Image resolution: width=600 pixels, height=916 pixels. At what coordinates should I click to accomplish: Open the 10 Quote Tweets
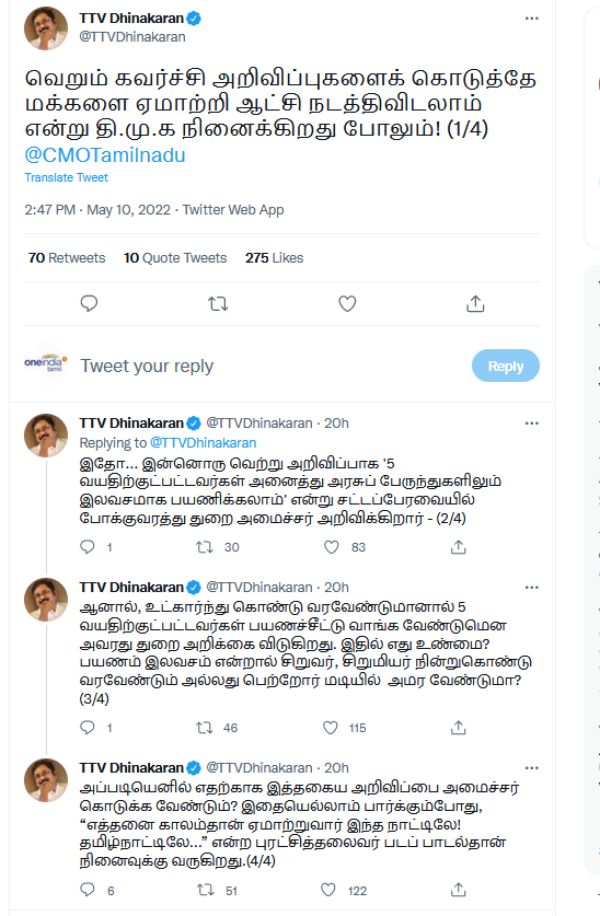coord(174,257)
